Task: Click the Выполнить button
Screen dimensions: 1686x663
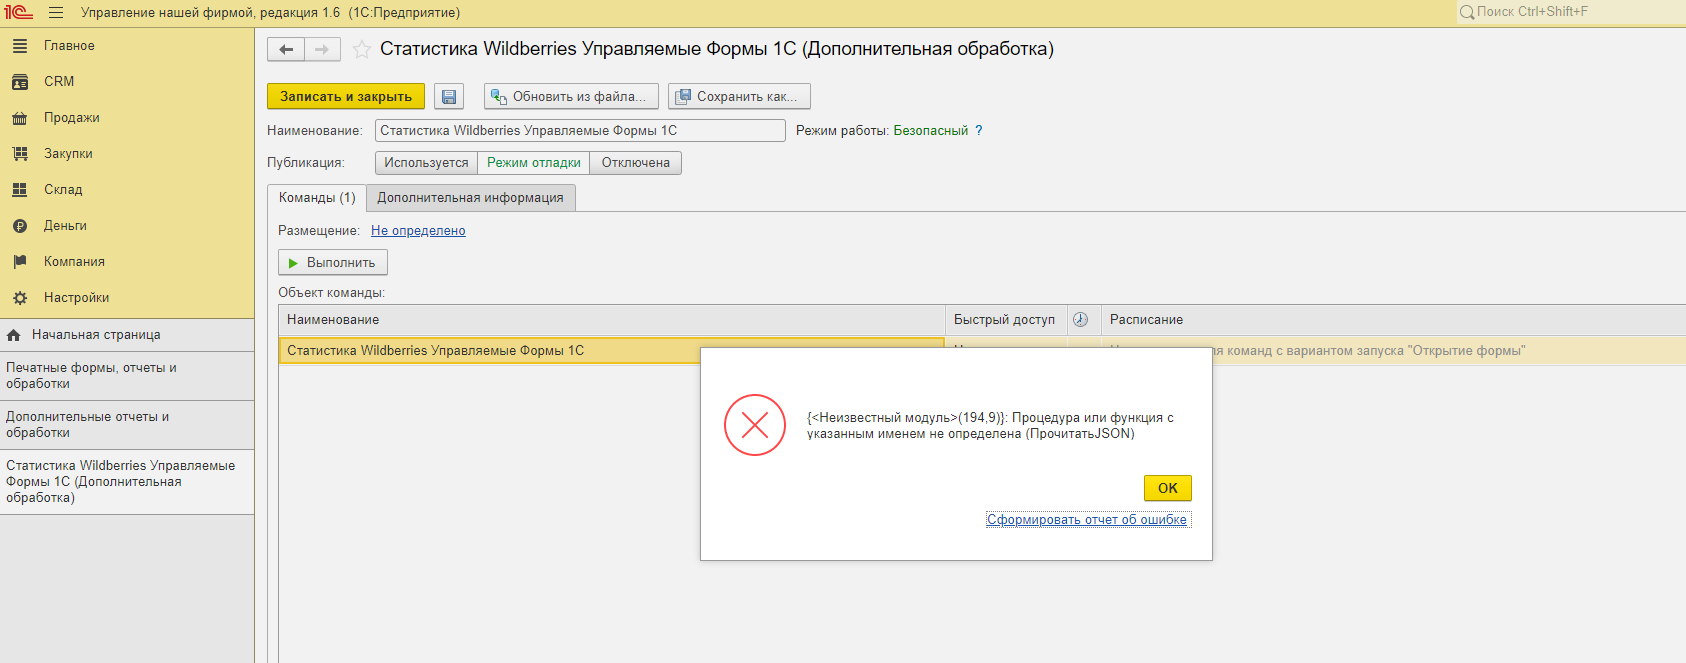Action: pyautogui.click(x=333, y=263)
